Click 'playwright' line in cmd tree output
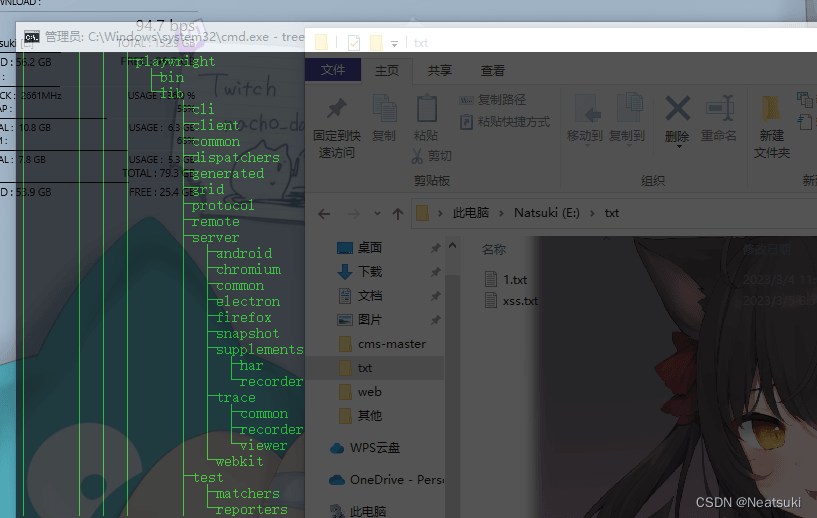The image size is (817, 518). (x=175, y=62)
